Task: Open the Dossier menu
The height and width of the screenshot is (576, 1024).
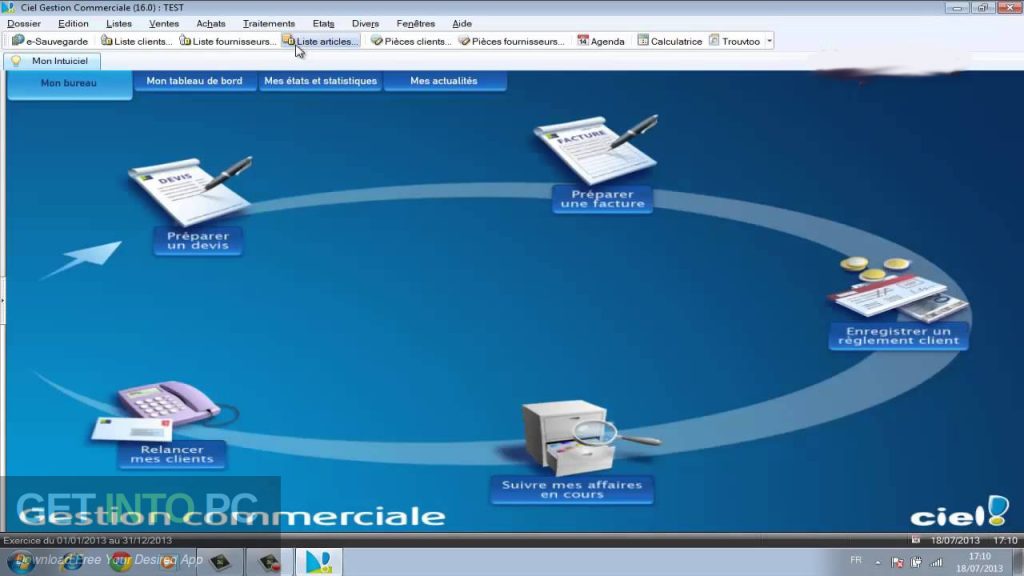Action: (24, 24)
